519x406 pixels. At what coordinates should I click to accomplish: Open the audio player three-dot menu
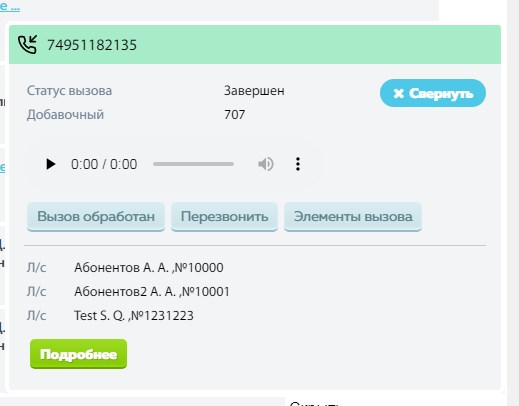point(298,164)
